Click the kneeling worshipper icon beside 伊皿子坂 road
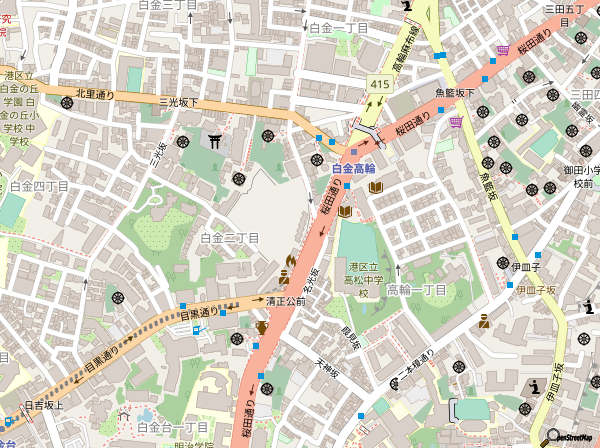Screen dimensions: 600x448 484,321
